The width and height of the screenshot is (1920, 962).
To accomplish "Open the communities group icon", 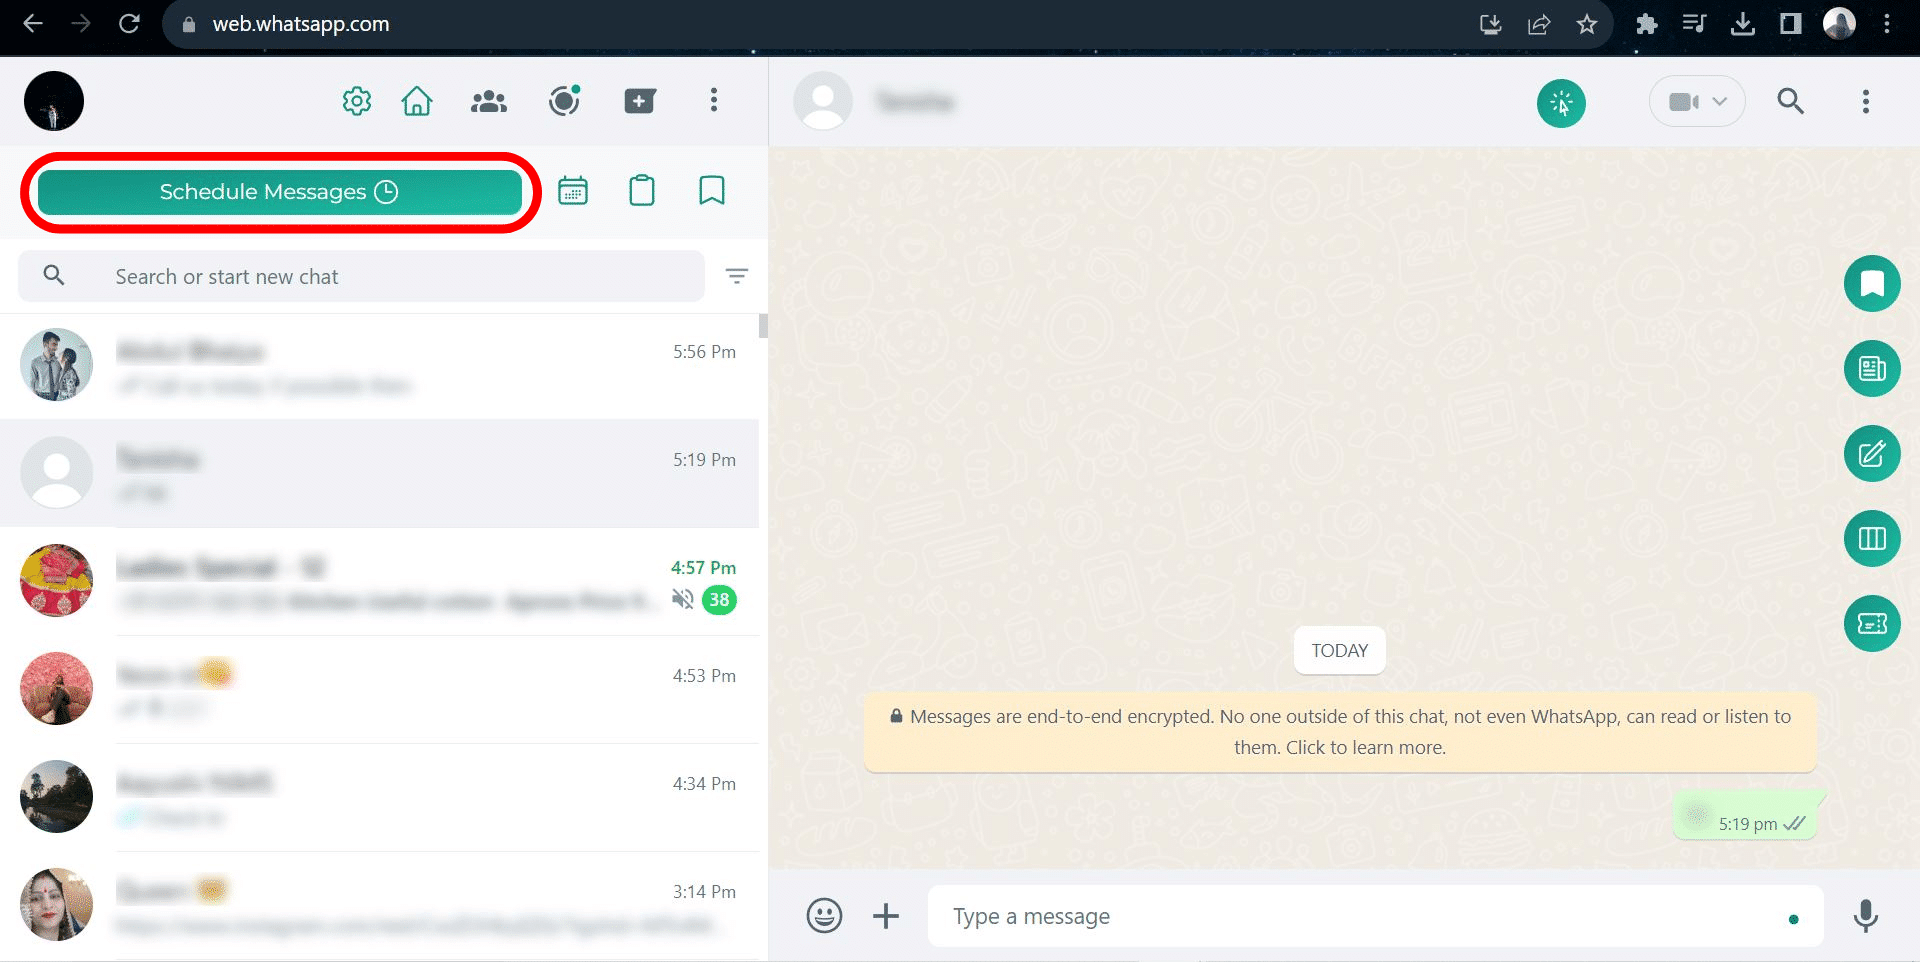I will (489, 101).
